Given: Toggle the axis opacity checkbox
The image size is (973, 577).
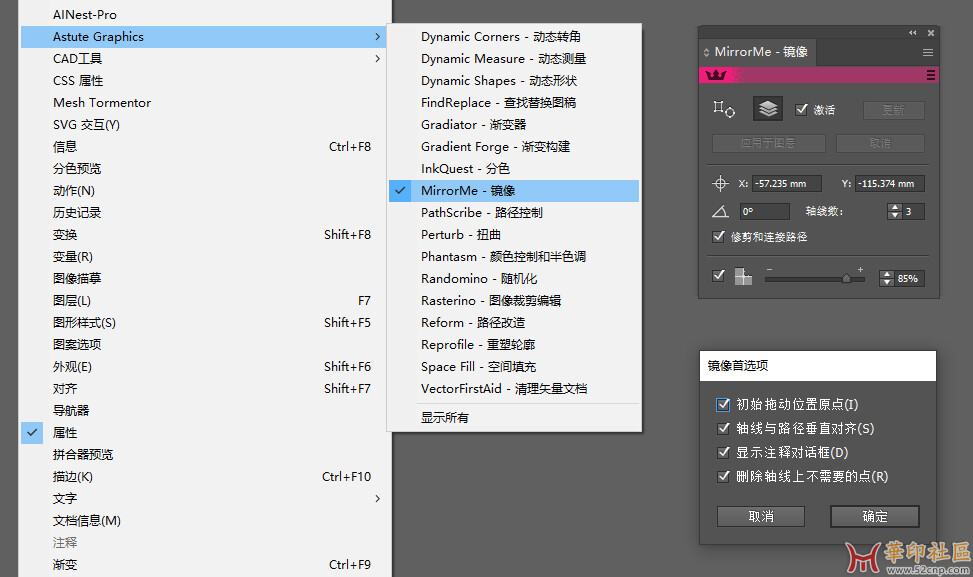Looking at the screenshot, I should click(719, 275).
